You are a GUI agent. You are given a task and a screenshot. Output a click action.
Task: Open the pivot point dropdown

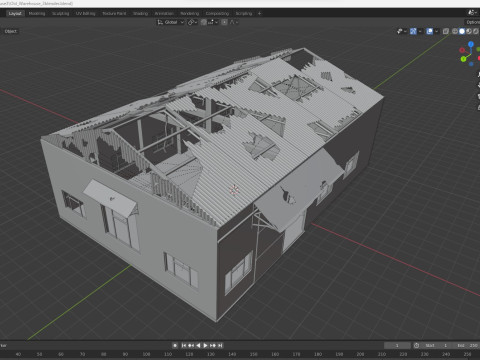192,22
